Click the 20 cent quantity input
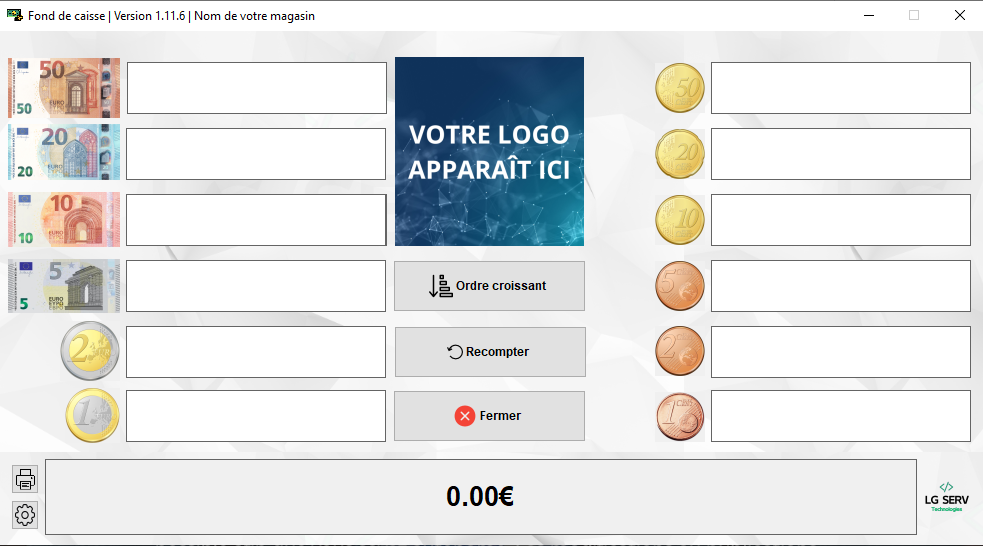The width and height of the screenshot is (983, 546). (840, 154)
